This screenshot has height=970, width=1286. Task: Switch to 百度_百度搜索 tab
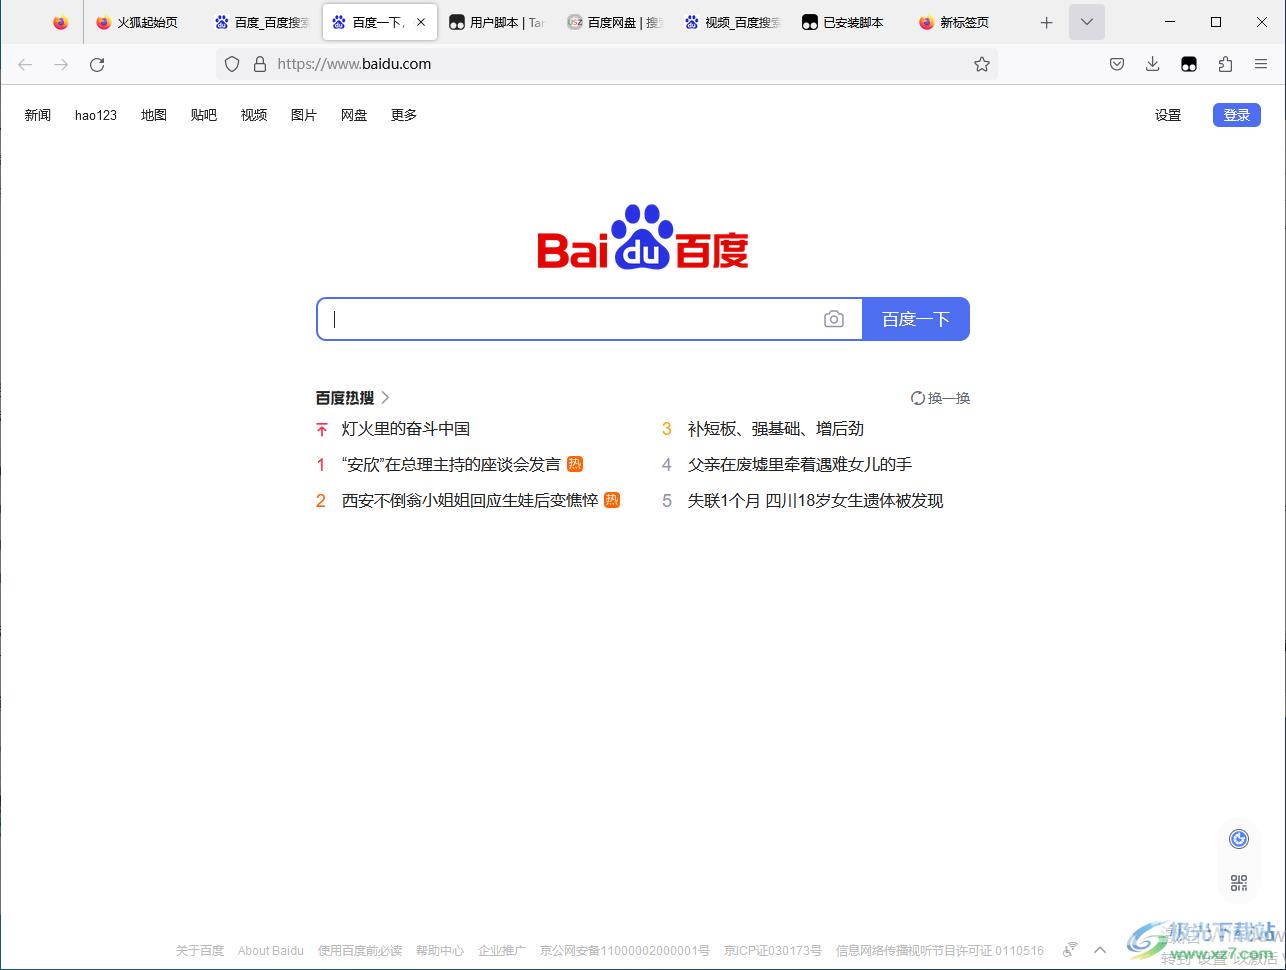(263, 22)
